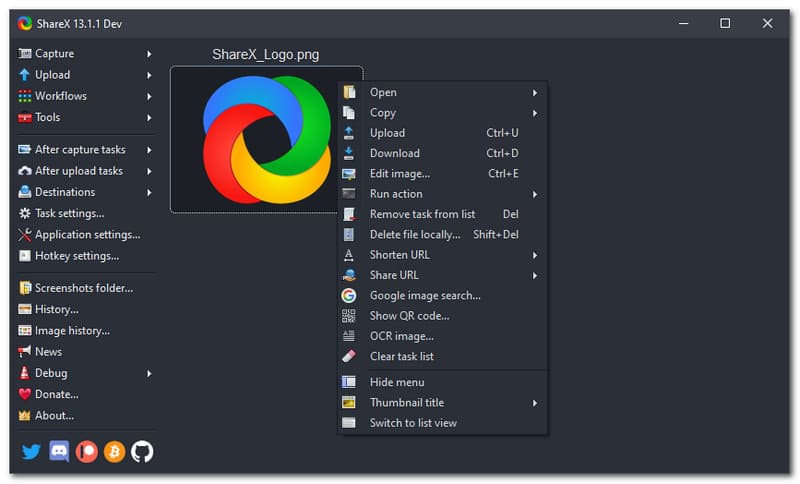Choose Delete file locally entry
This screenshot has width=800, height=484.
442,235
